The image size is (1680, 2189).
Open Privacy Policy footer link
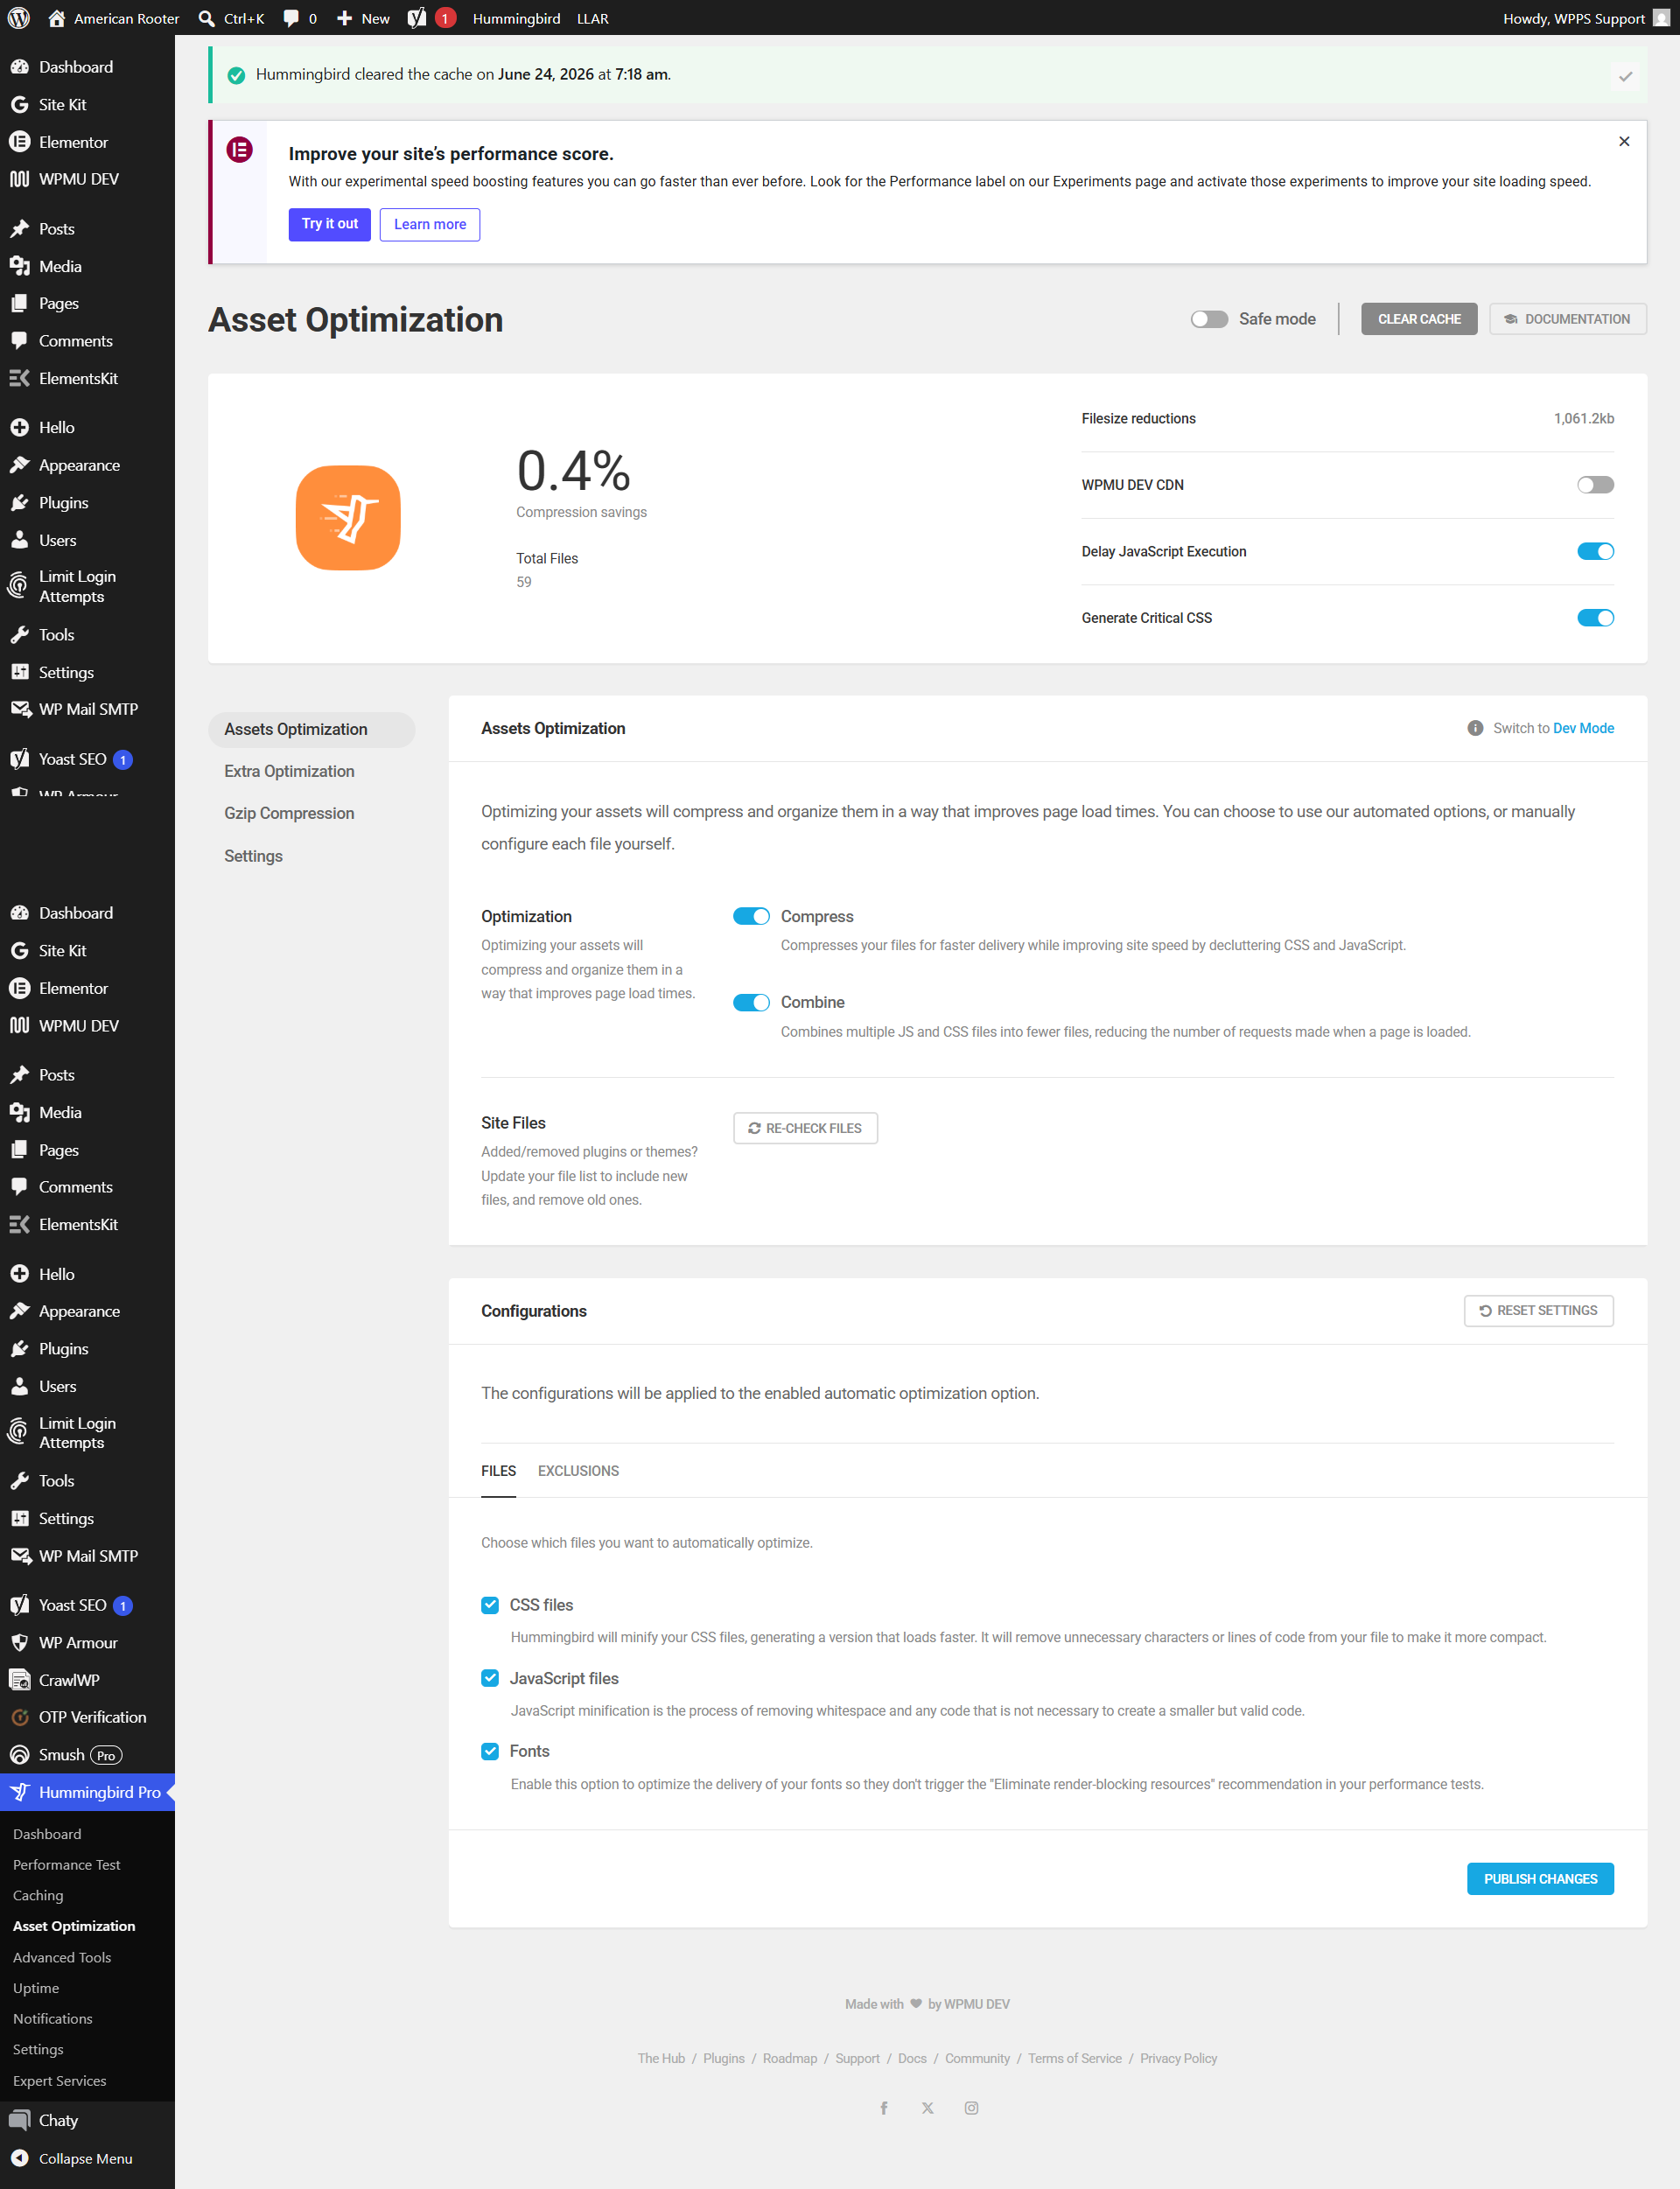click(x=1178, y=2058)
